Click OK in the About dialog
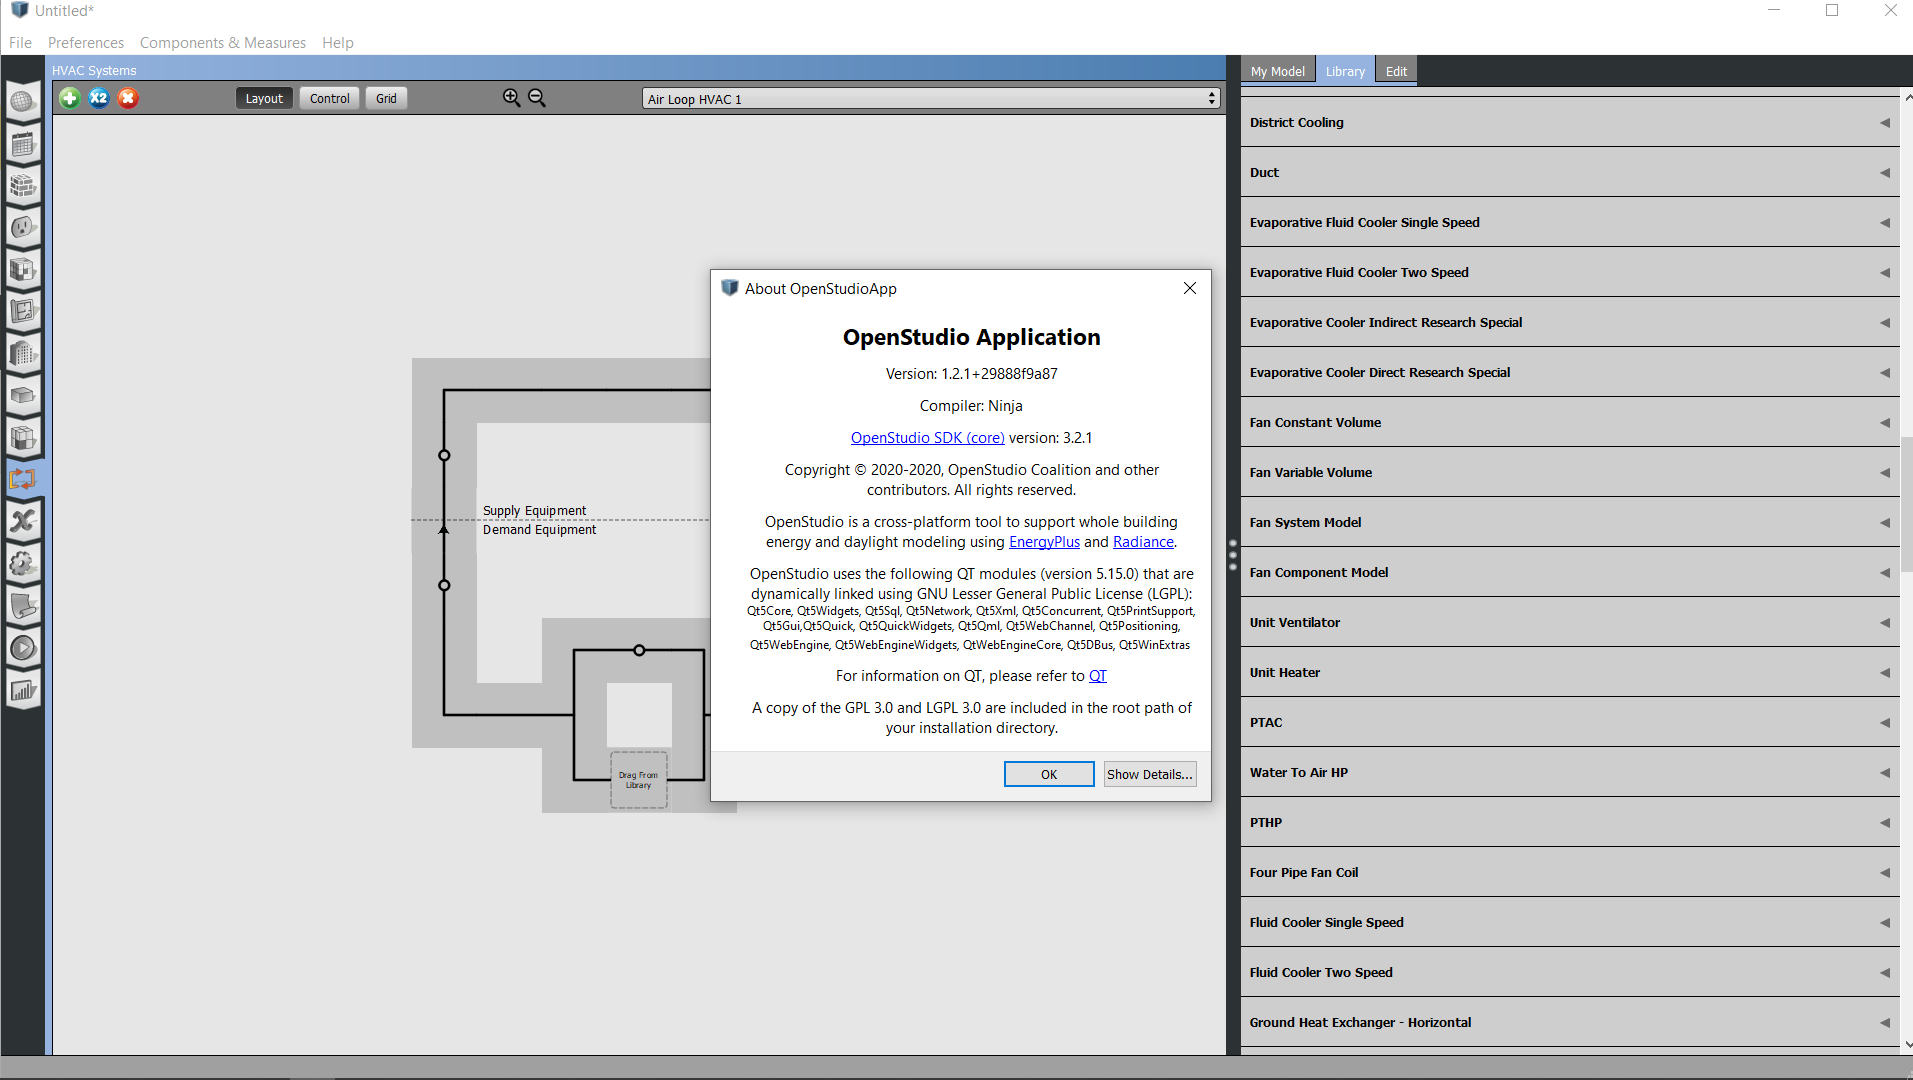This screenshot has height=1080, width=1913. [1049, 774]
